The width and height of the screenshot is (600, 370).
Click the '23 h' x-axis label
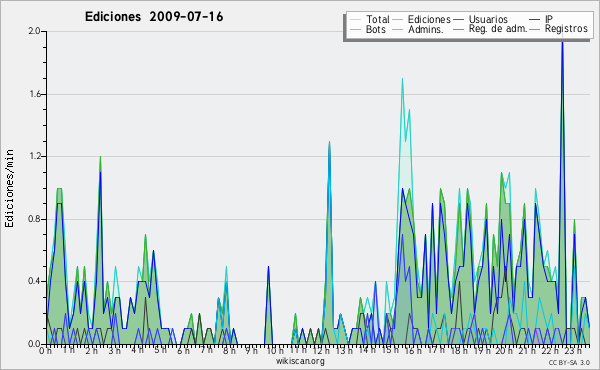(x=573, y=351)
